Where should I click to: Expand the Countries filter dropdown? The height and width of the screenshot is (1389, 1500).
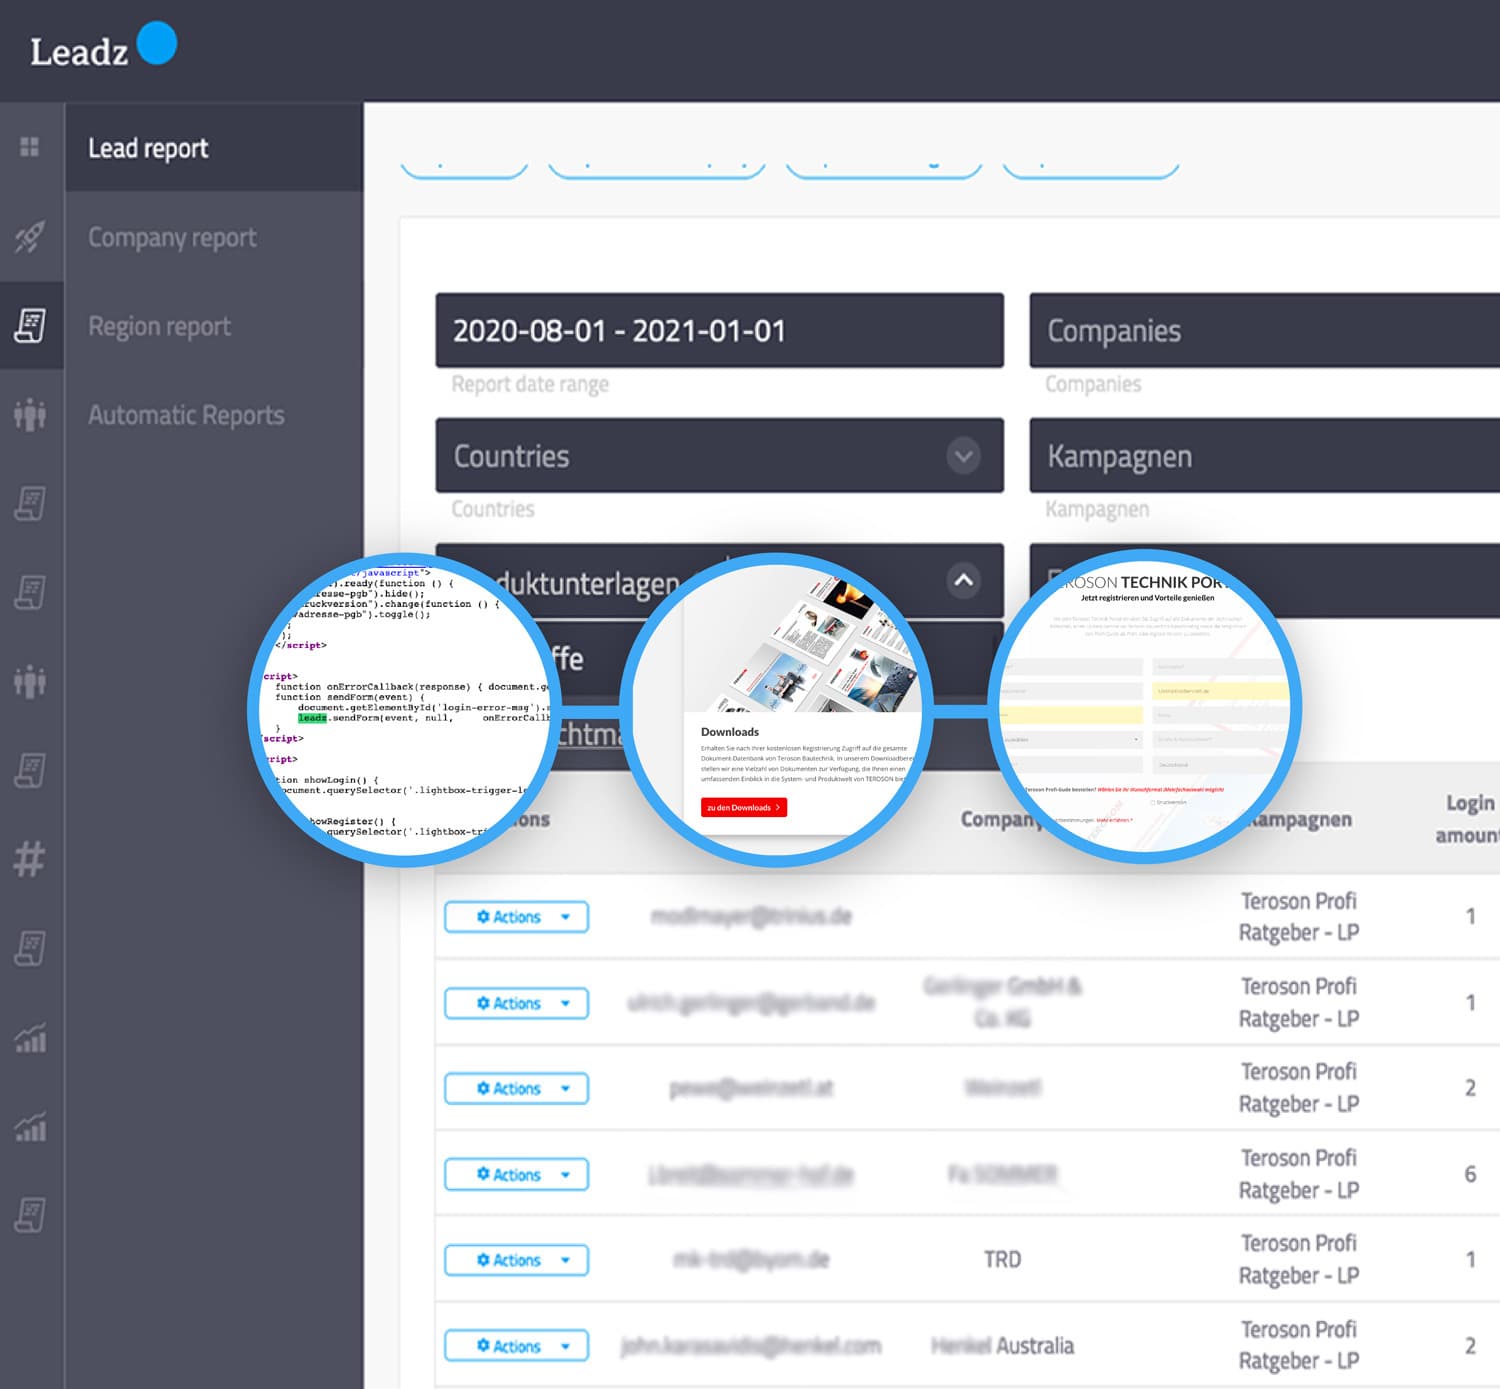963,456
